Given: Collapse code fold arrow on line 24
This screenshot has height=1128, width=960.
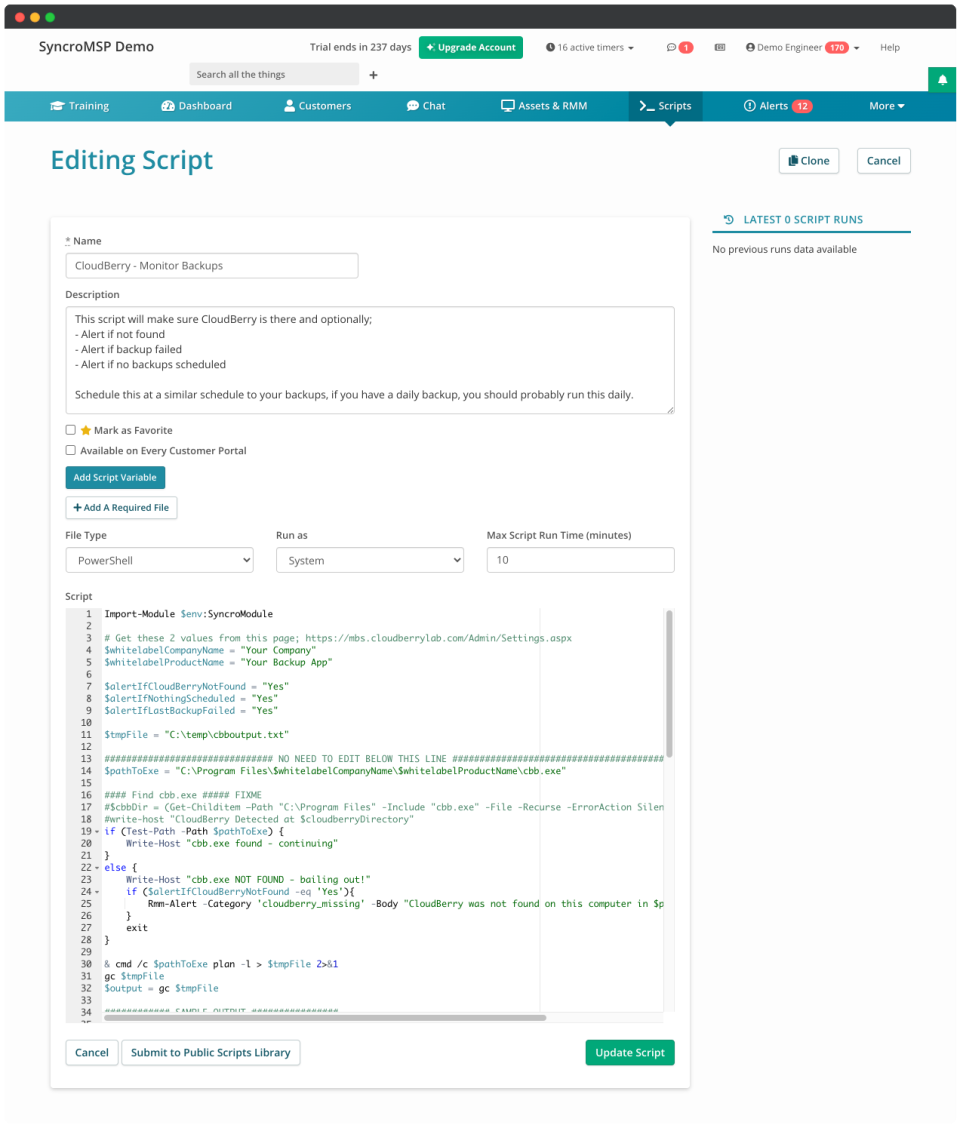Looking at the screenshot, I should (97, 892).
